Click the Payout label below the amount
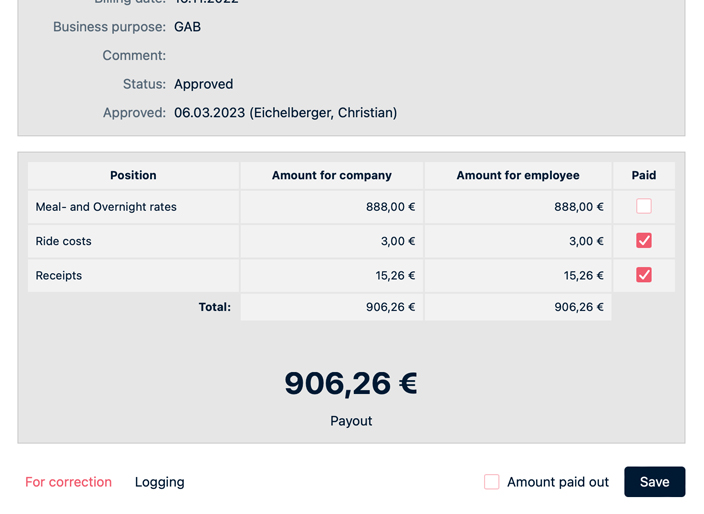This screenshot has height=514, width=704. 351,421
